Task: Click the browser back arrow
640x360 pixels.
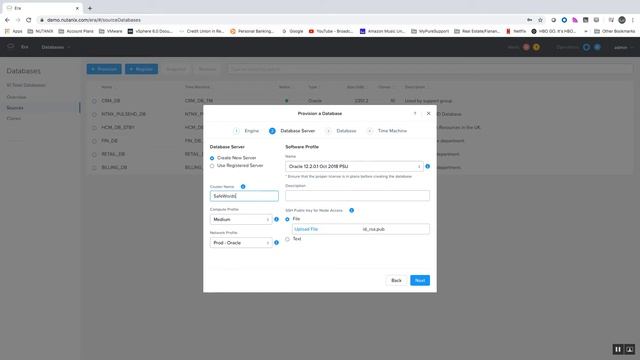Action: 7,20
